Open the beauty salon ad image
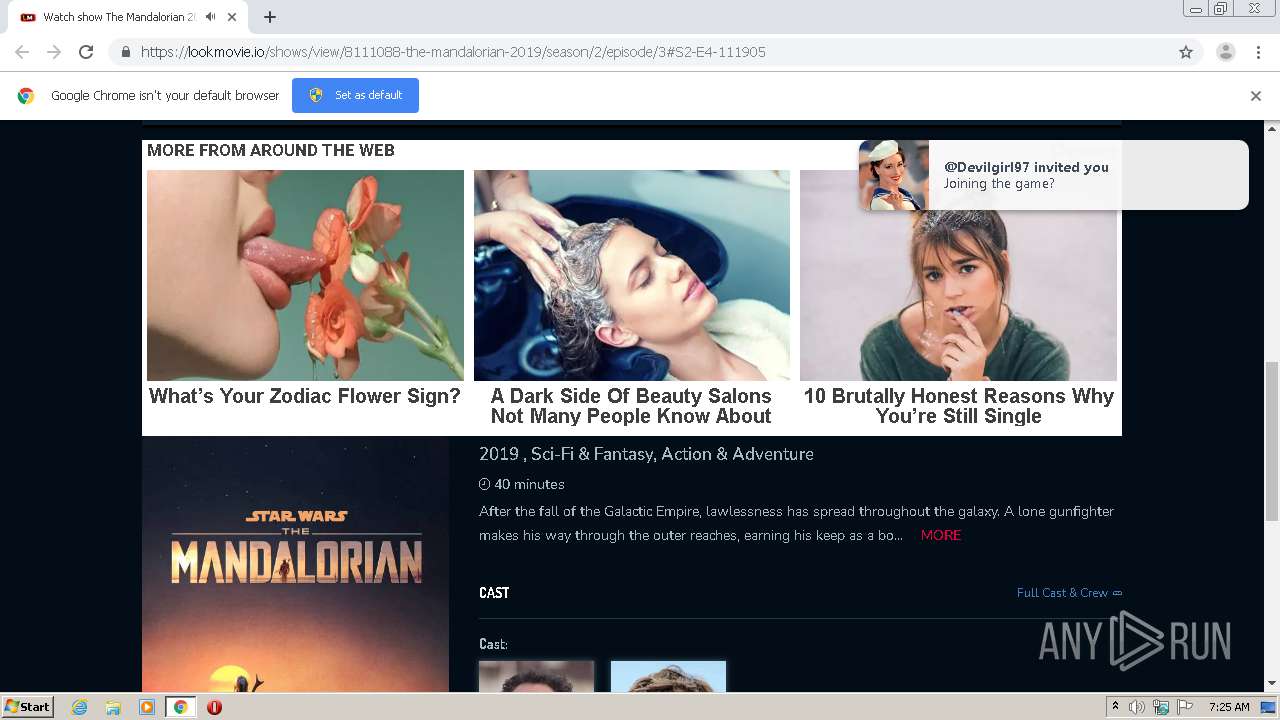This screenshot has width=1280, height=720. point(632,275)
